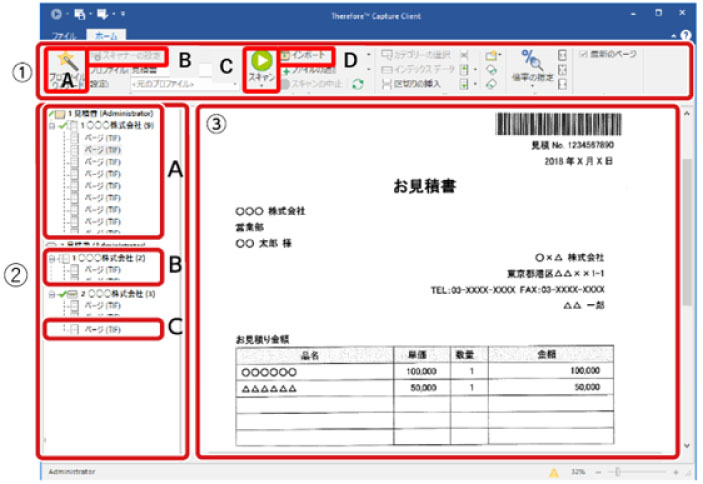Click the yellow warning icon in status bar
Viewport: 703px width, 484px height.
551,471
